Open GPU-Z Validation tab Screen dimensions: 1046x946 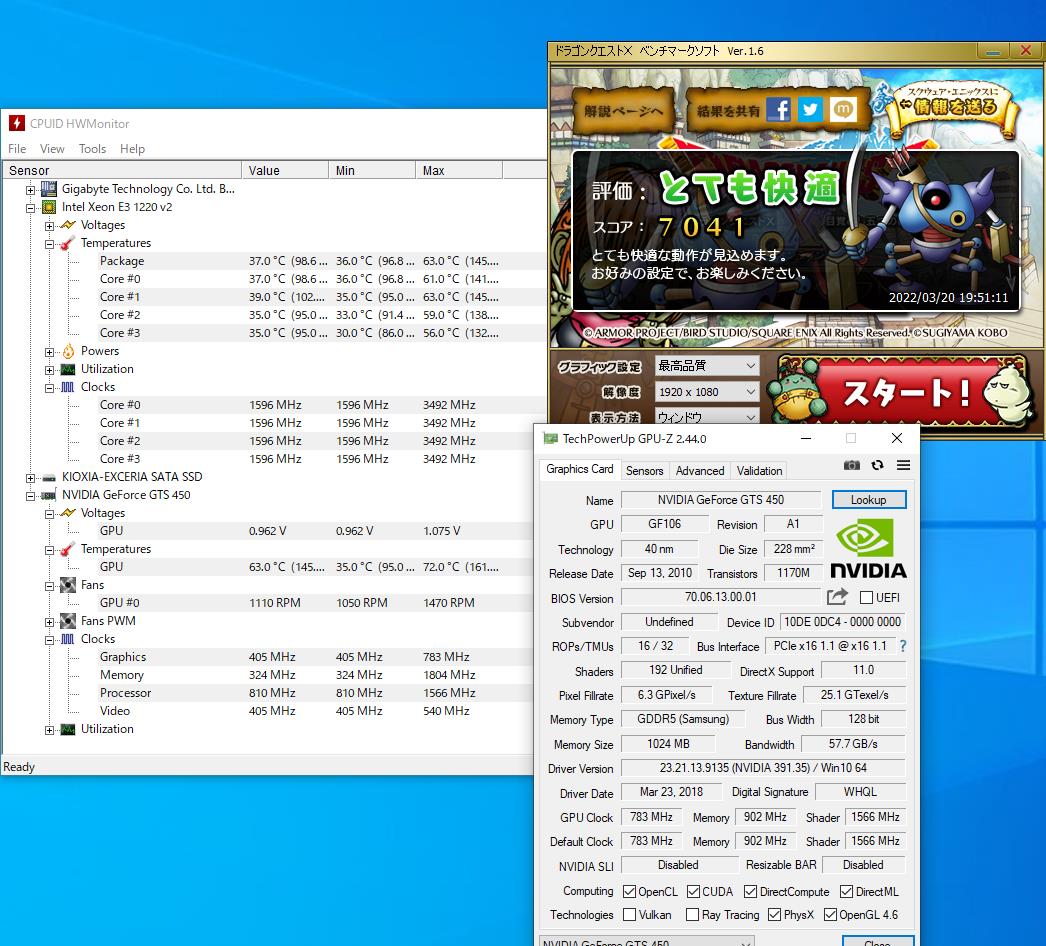click(759, 470)
